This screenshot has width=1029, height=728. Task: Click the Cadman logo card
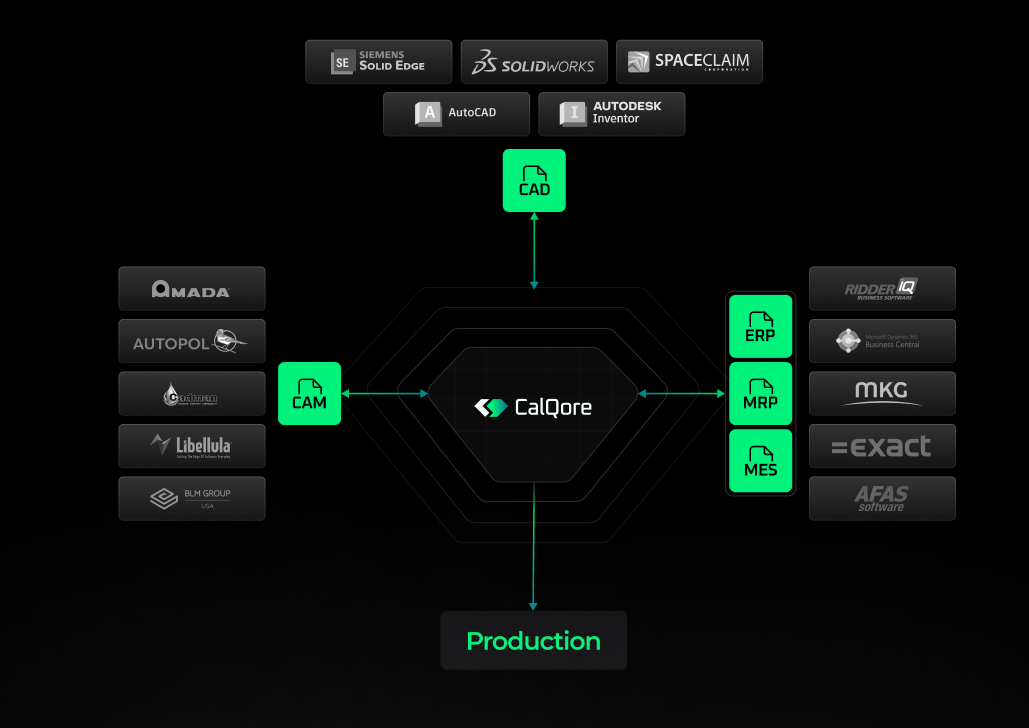[x=192, y=393]
